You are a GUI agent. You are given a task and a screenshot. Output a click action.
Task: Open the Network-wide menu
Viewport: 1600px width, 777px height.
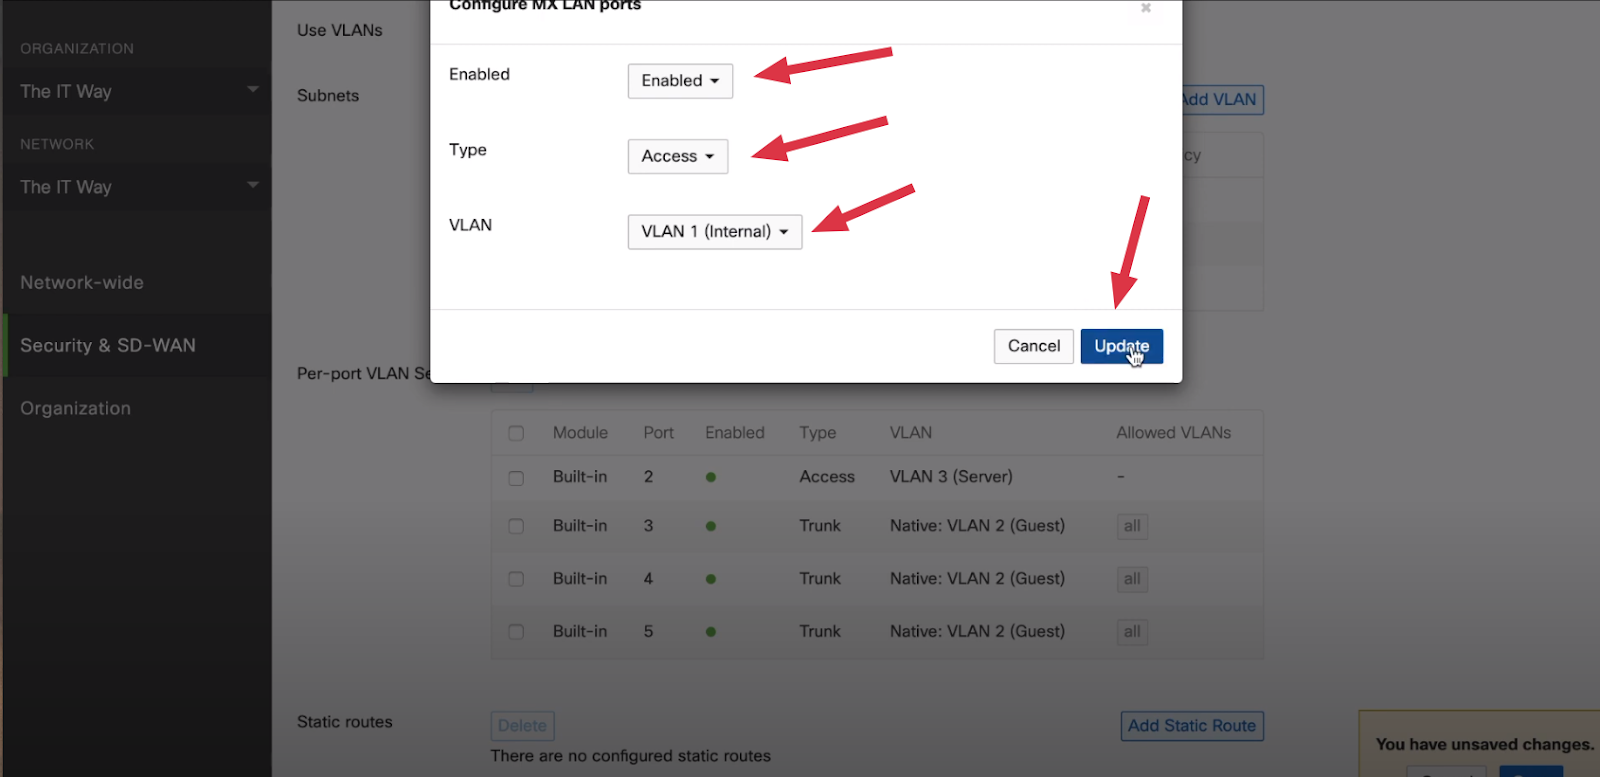pyautogui.click(x=82, y=283)
